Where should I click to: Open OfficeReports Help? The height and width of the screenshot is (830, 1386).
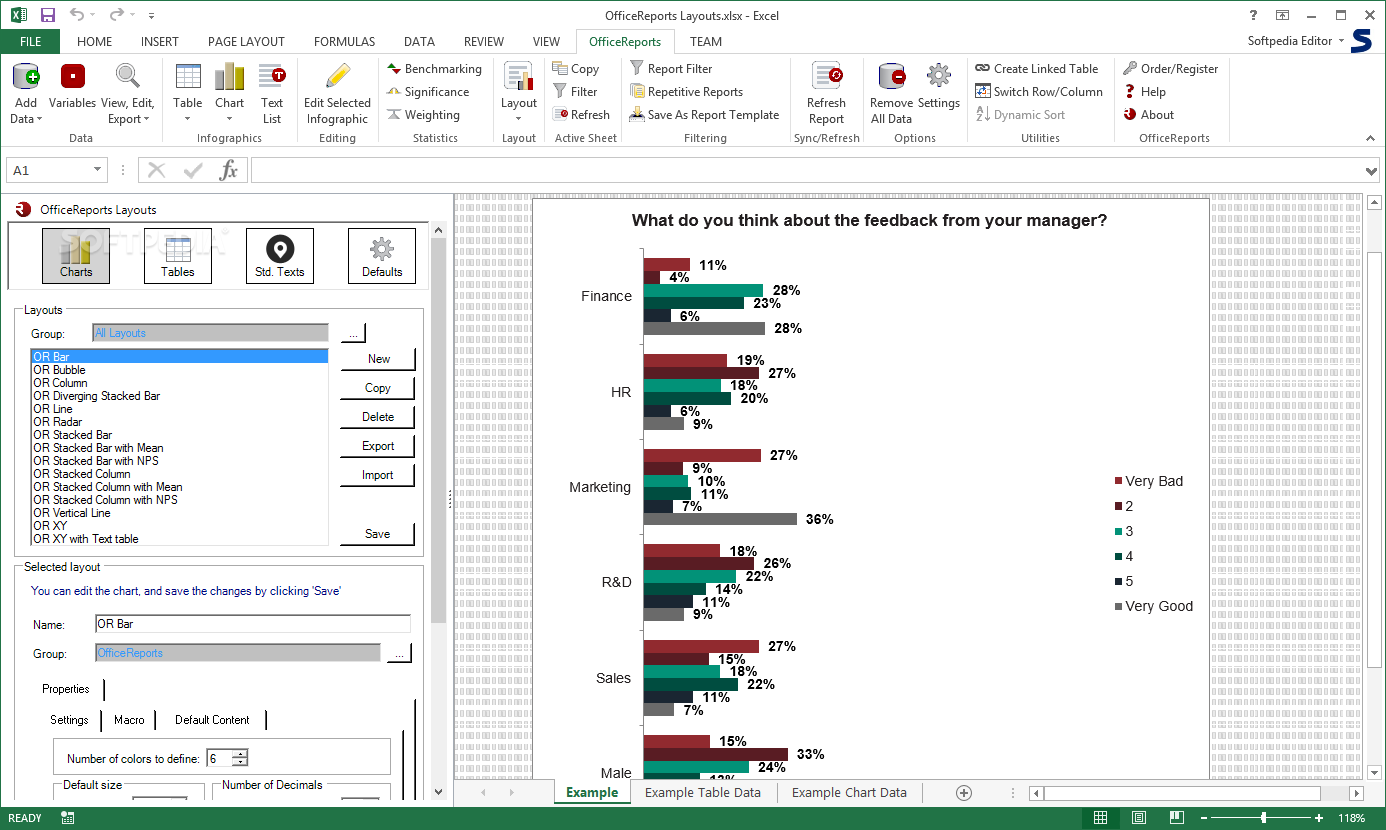click(x=1144, y=92)
